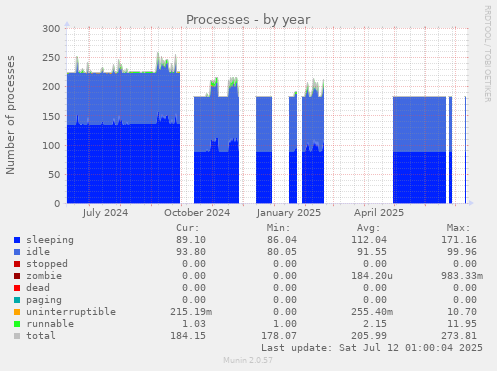
Task: Click the 'Avg:' column header
Action: point(368,228)
